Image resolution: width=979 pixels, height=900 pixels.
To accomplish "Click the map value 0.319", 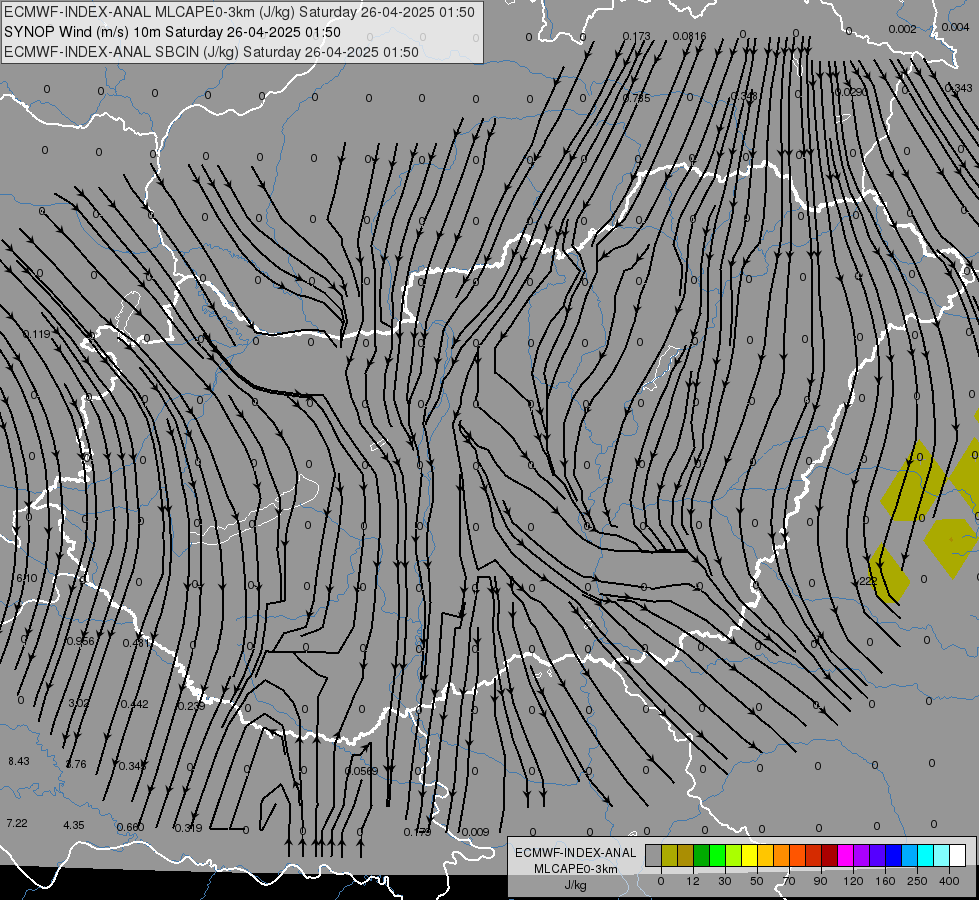I will (188, 828).
